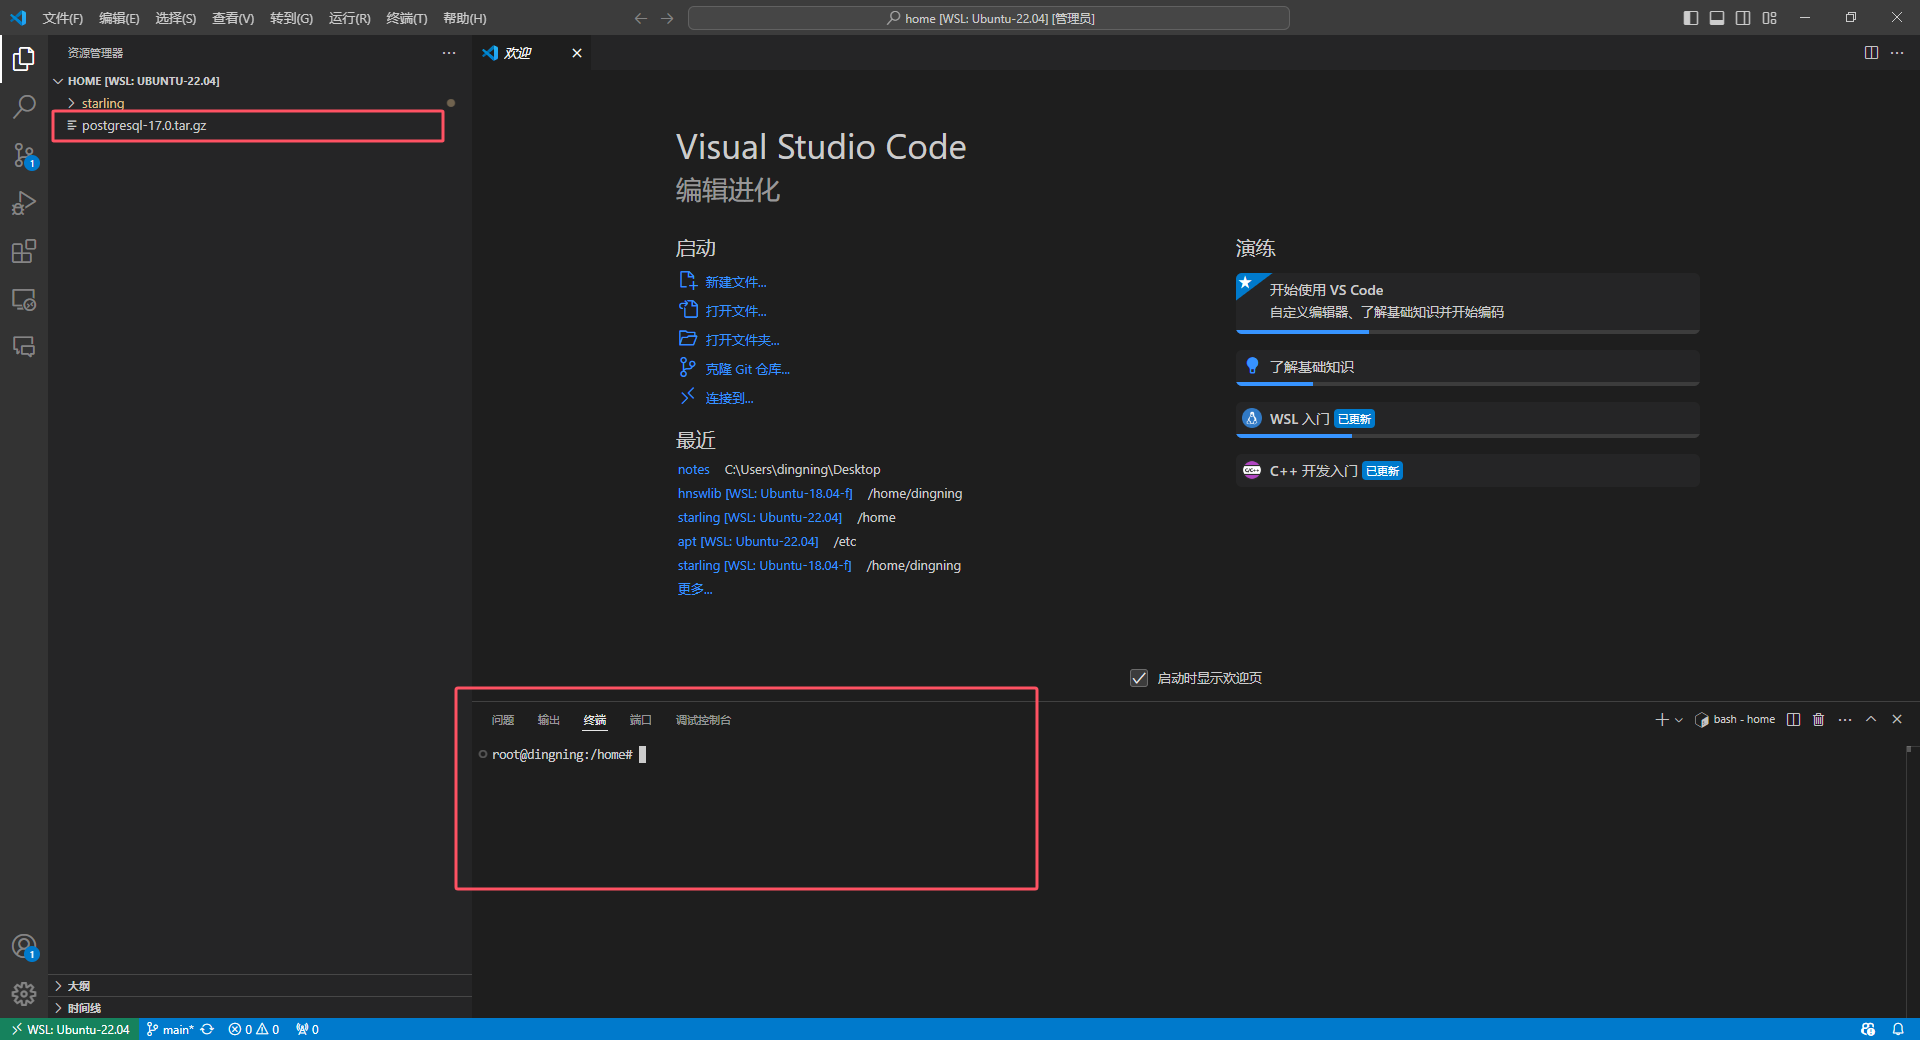This screenshot has width=1920, height=1040.
Task: Click the synchronize changes icon in status bar
Action: pyautogui.click(x=207, y=1029)
